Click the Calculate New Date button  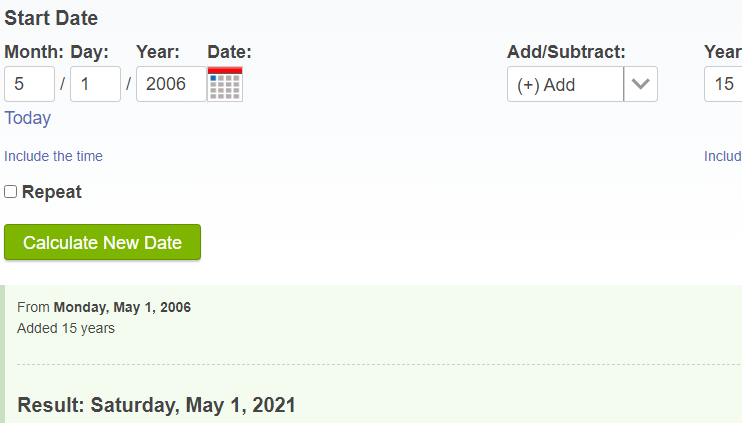[x=102, y=242]
